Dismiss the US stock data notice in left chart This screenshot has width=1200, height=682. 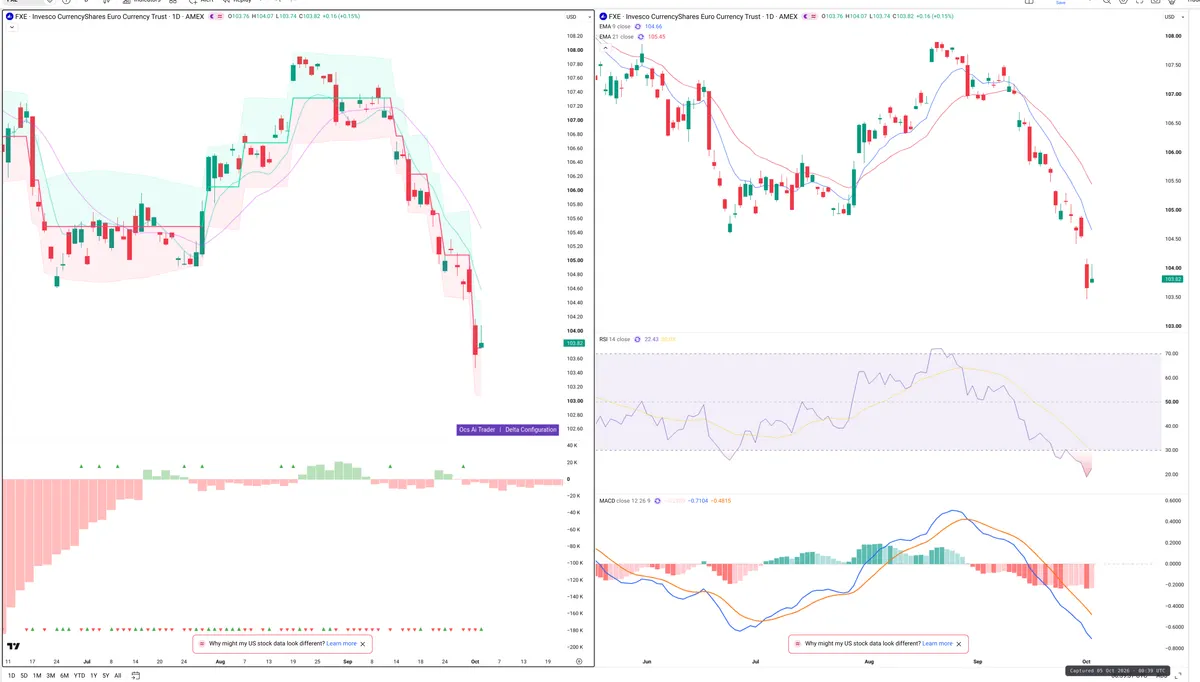[x=363, y=644]
